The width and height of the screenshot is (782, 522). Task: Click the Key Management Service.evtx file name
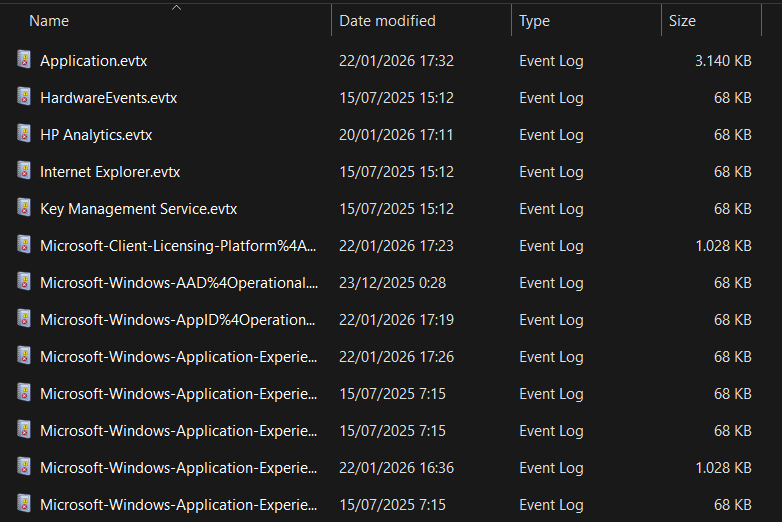(x=138, y=209)
